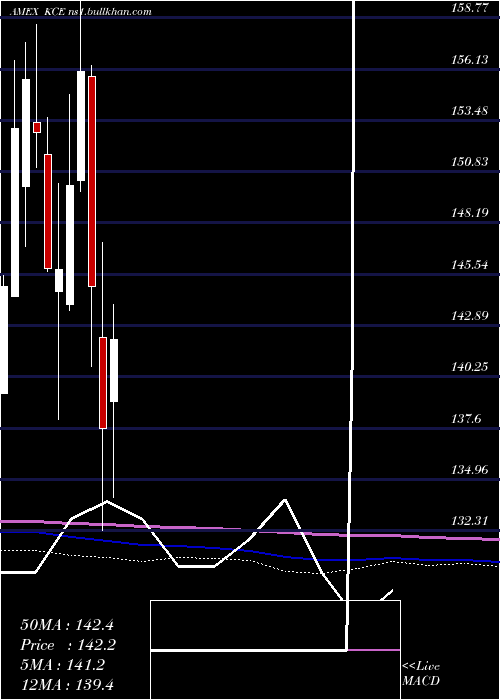Click the 148.19 price axis label
The height and width of the screenshot is (700, 500).
471,212
